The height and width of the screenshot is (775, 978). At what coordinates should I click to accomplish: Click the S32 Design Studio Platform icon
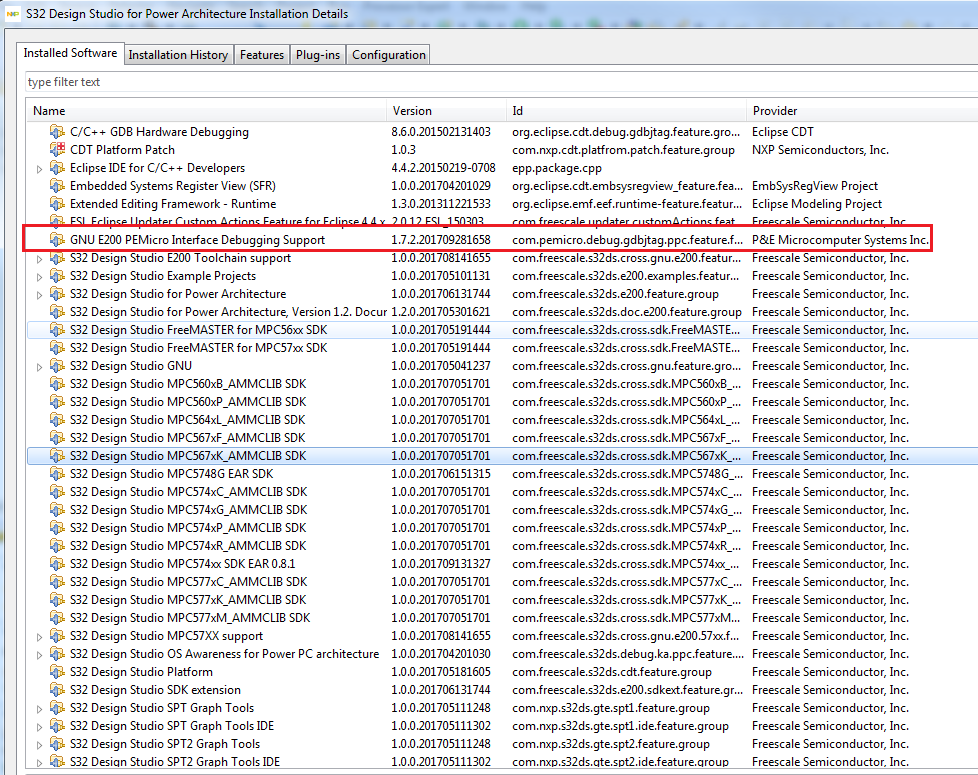(57, 672)
